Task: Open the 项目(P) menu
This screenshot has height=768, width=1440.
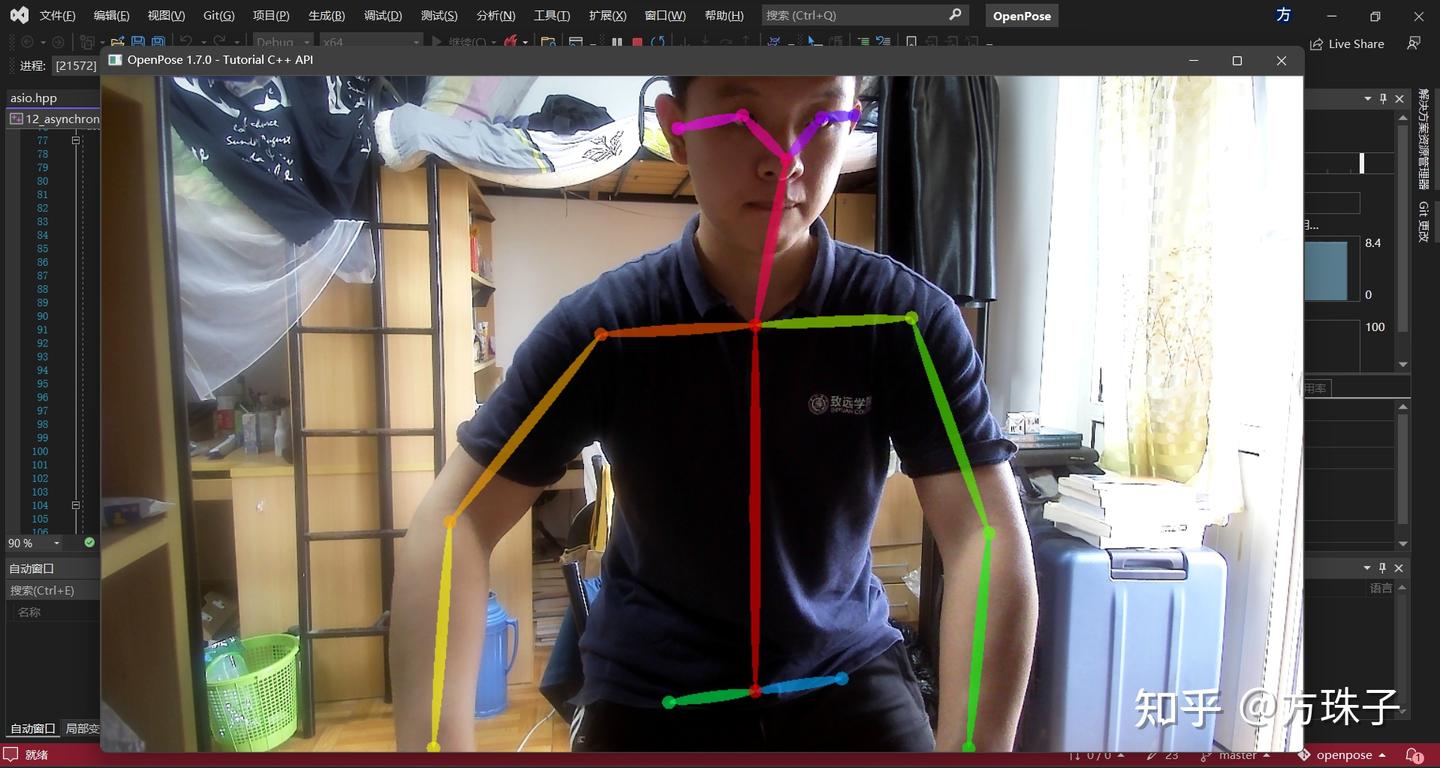Action: pos(271,16)
